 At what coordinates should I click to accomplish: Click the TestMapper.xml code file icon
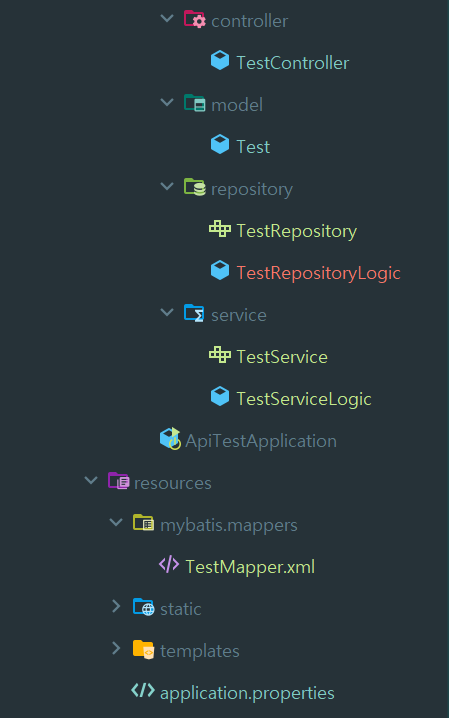169,565
